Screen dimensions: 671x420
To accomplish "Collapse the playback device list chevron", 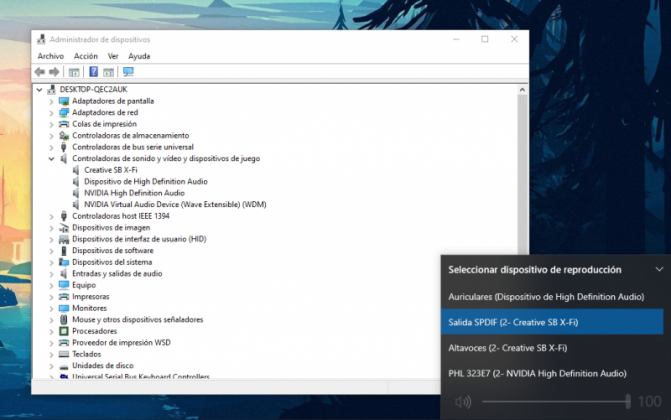I will [658, 269].
